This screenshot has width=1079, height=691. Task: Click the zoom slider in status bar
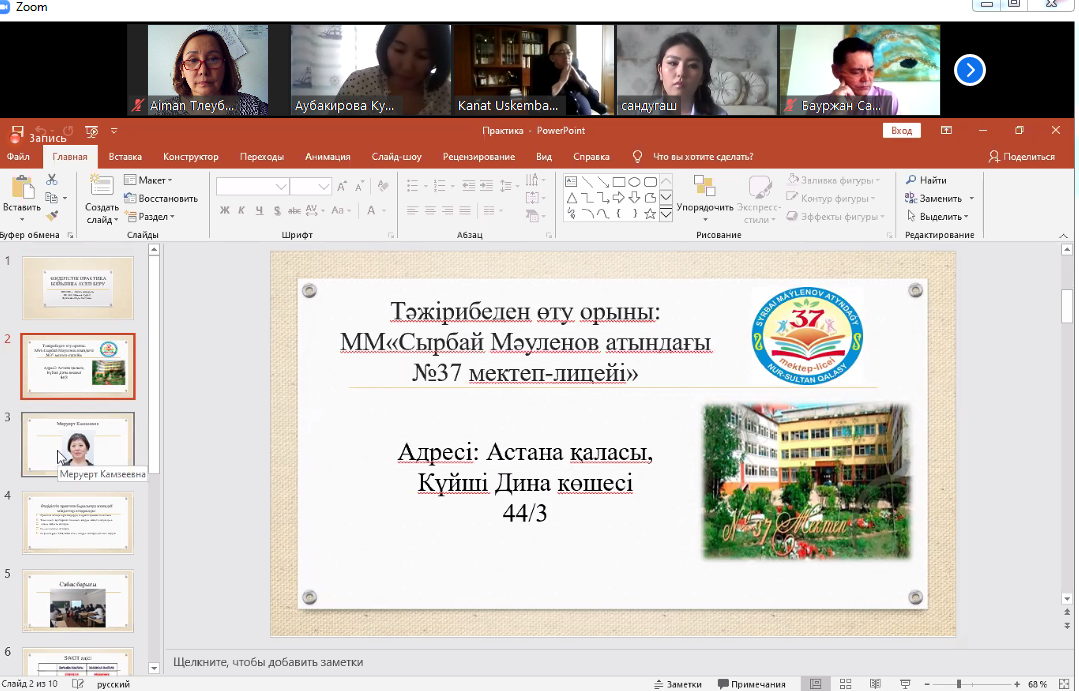click(x=960, y=684)
